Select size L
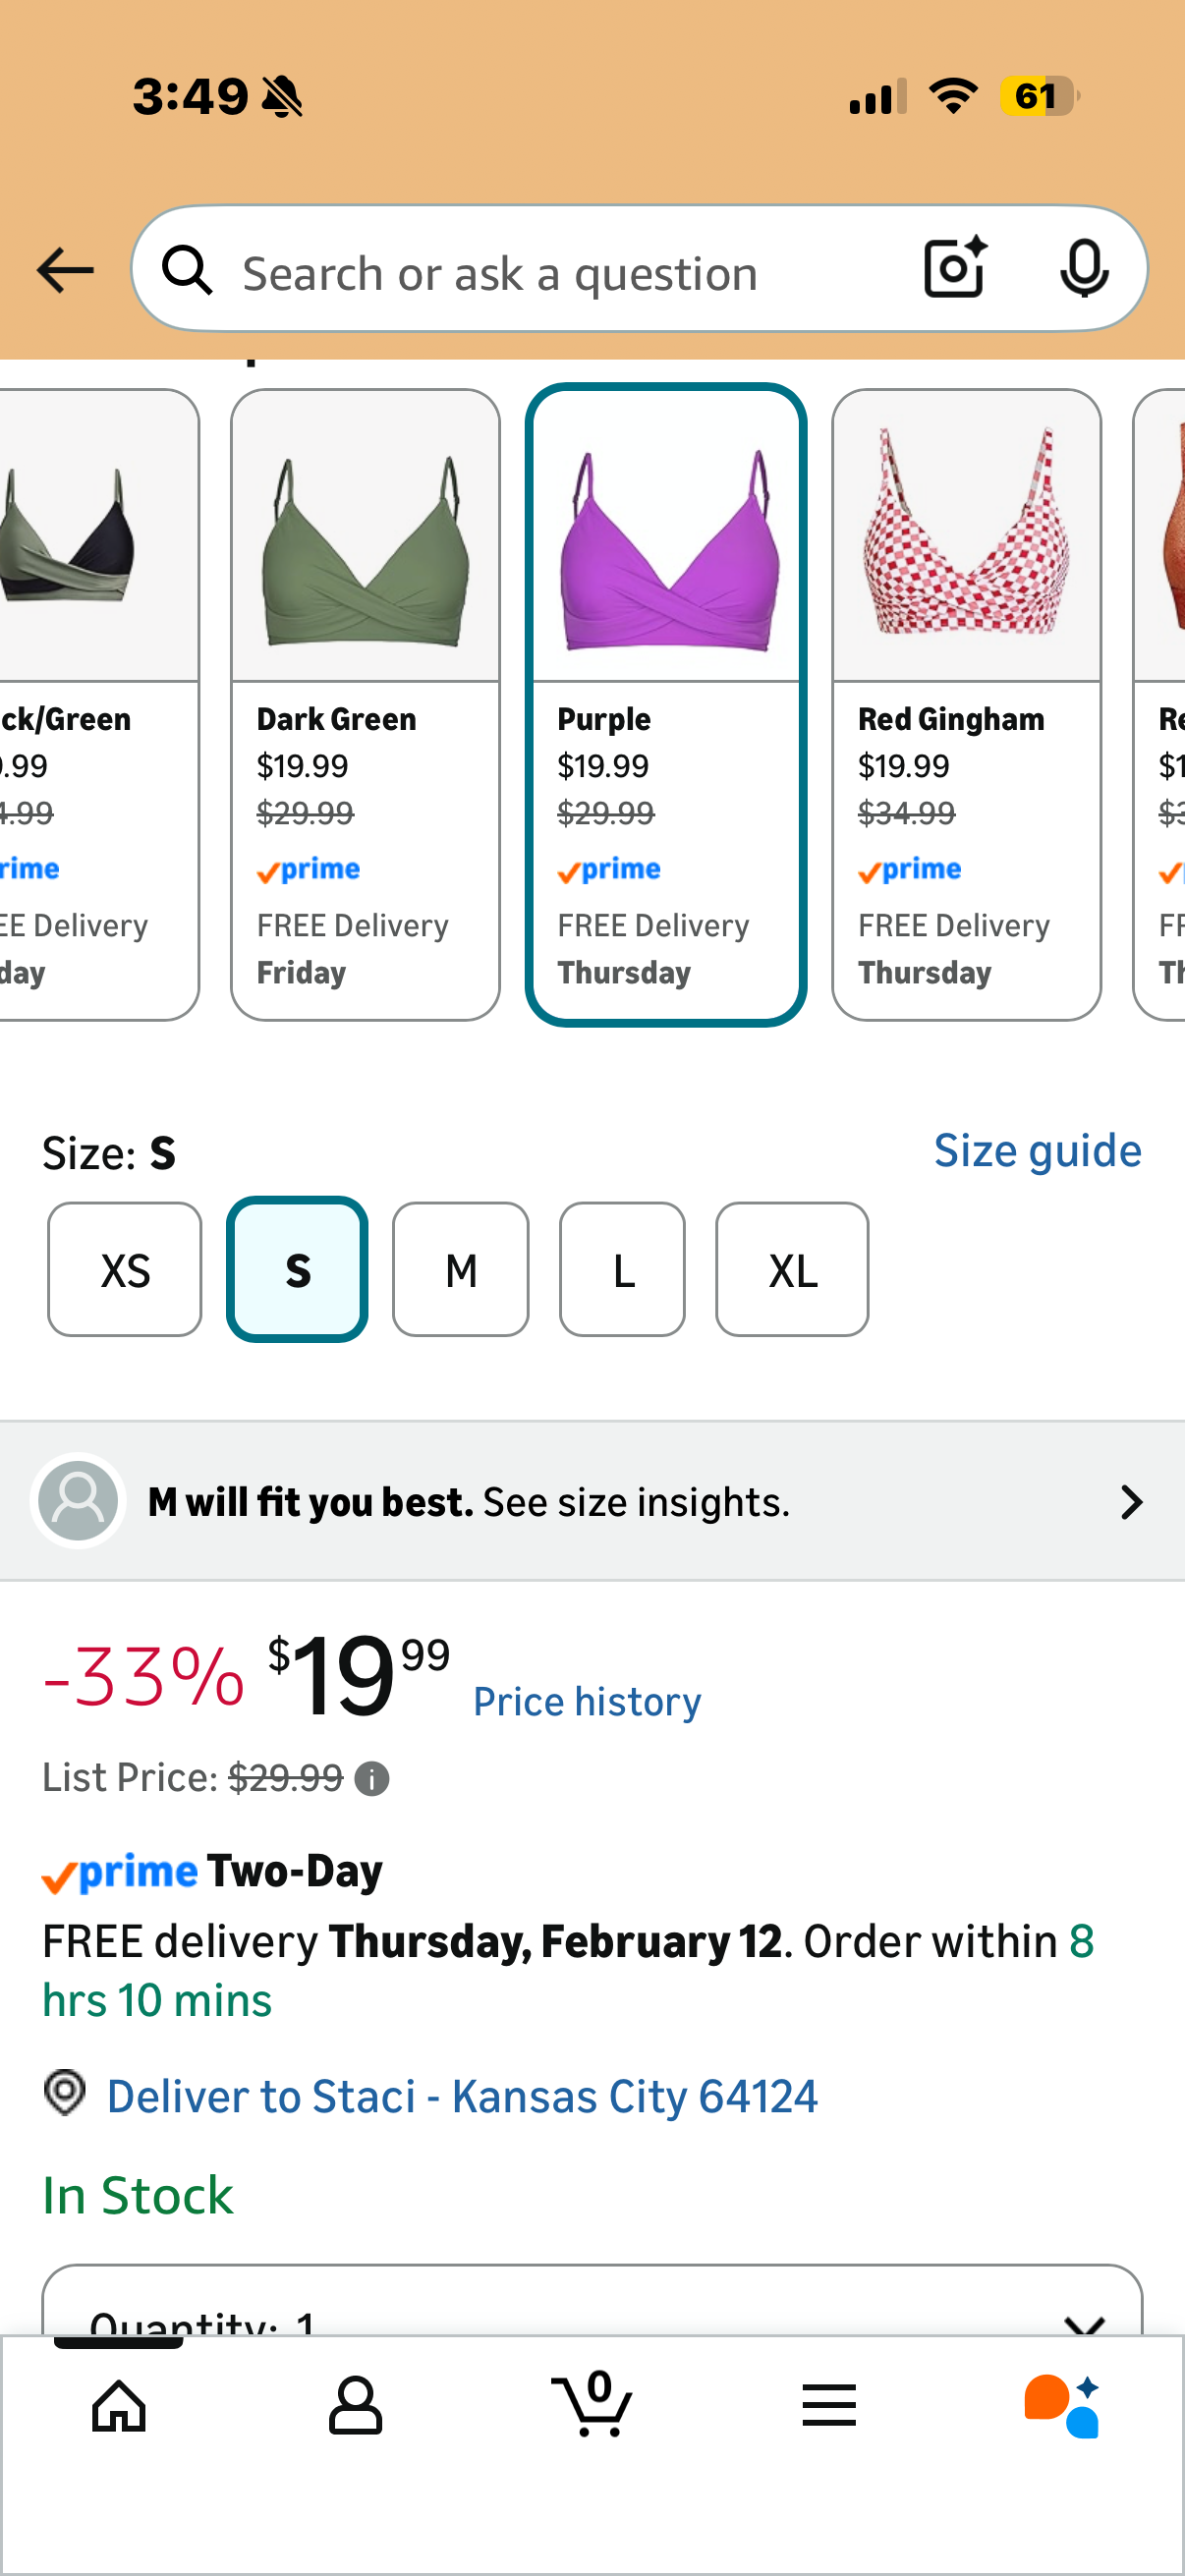 [x=622, y=1270]
